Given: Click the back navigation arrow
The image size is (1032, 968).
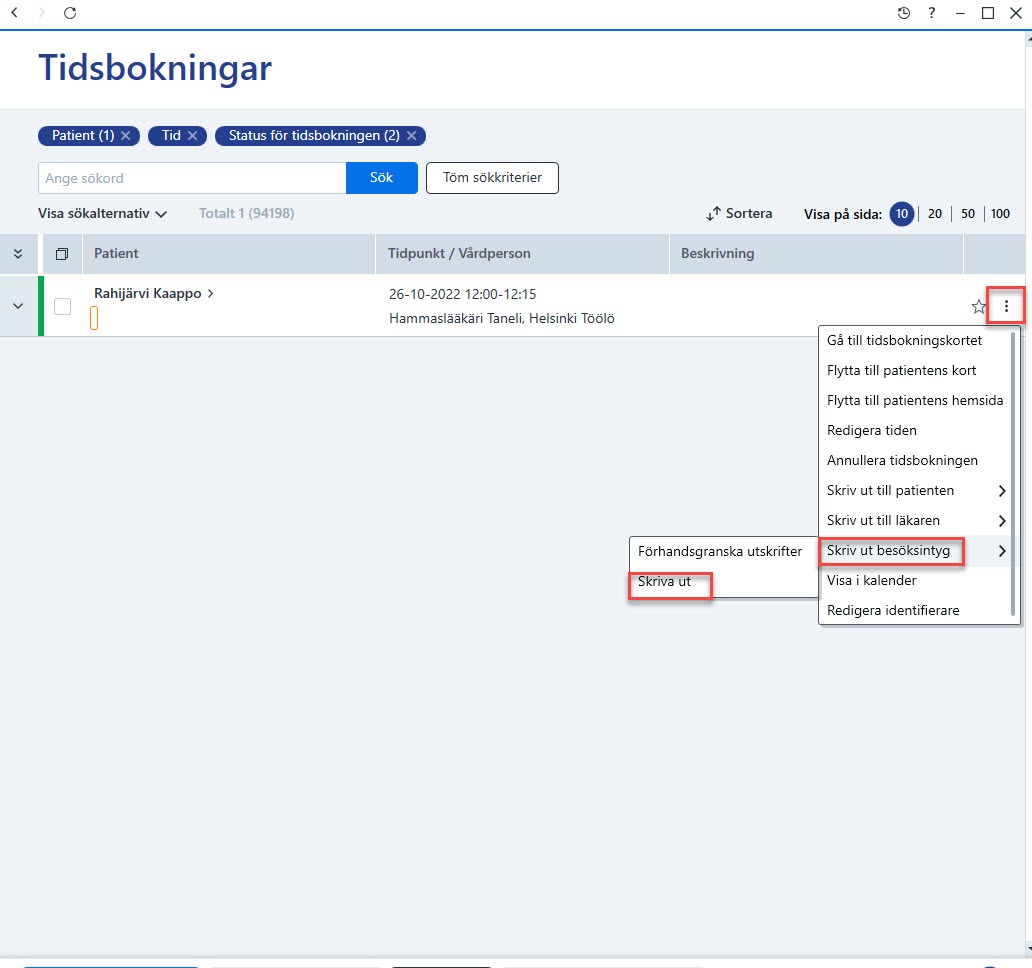Looking at the screenshot, I should [x=14, y=13].
